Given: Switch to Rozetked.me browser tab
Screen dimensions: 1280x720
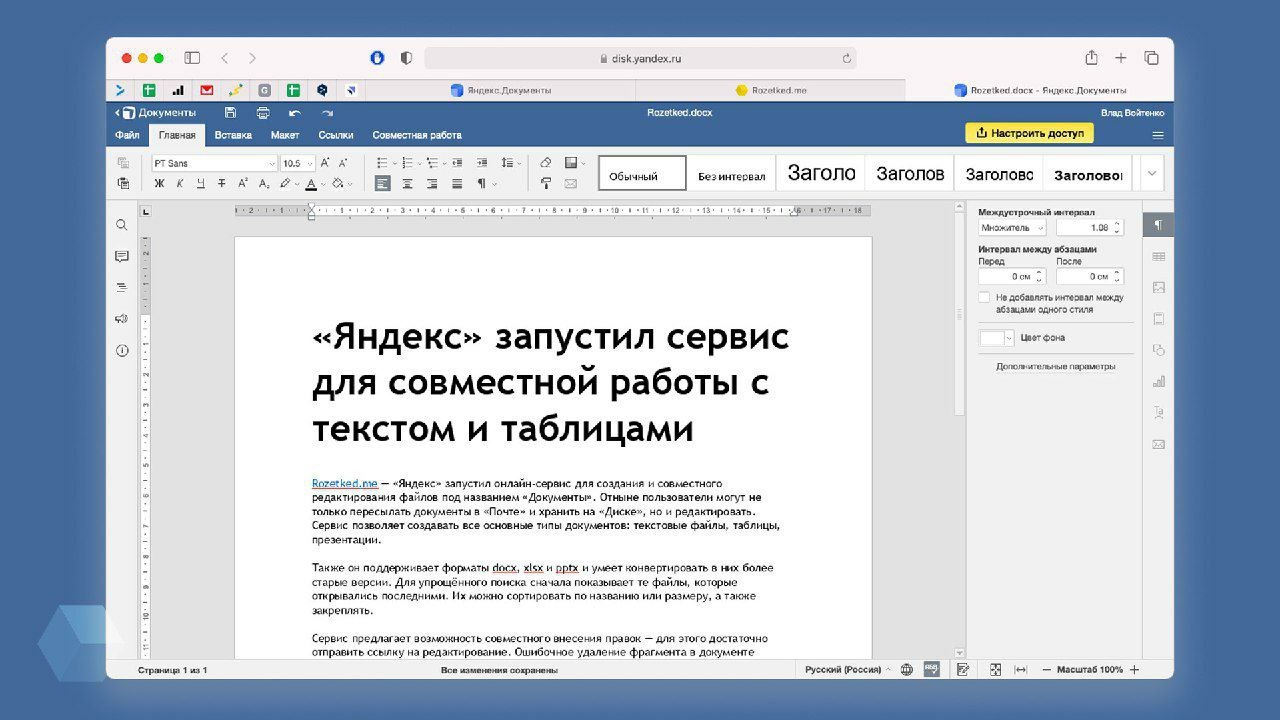Looking at the screenshot, I should point(770,90).
